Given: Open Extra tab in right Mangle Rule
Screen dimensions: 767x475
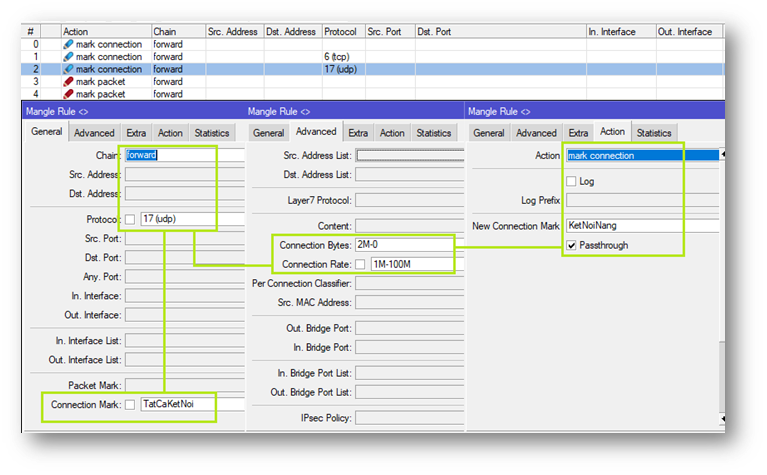Looking at the screenshot, I should click(x=578, y=133).
